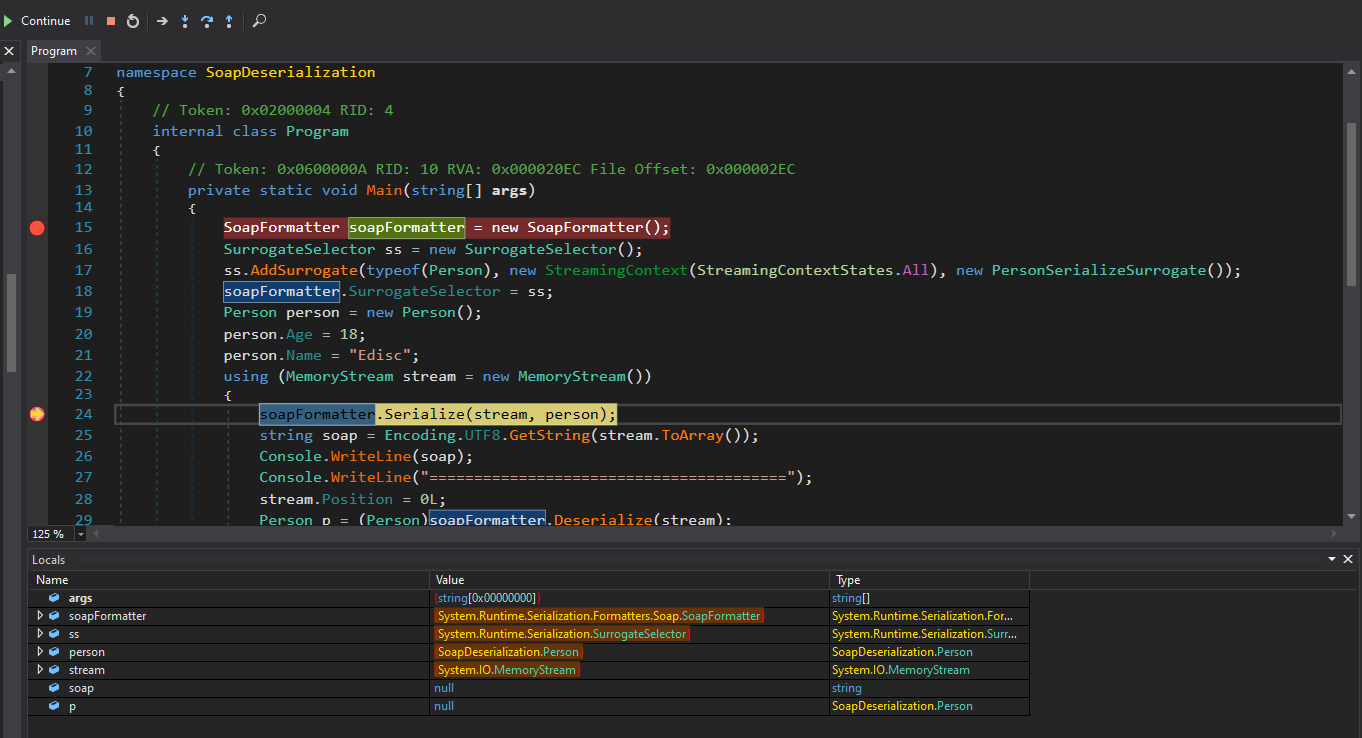1362x738 pixels.
Task: Click the Main method name on line 13
Action: click(382, 190)
